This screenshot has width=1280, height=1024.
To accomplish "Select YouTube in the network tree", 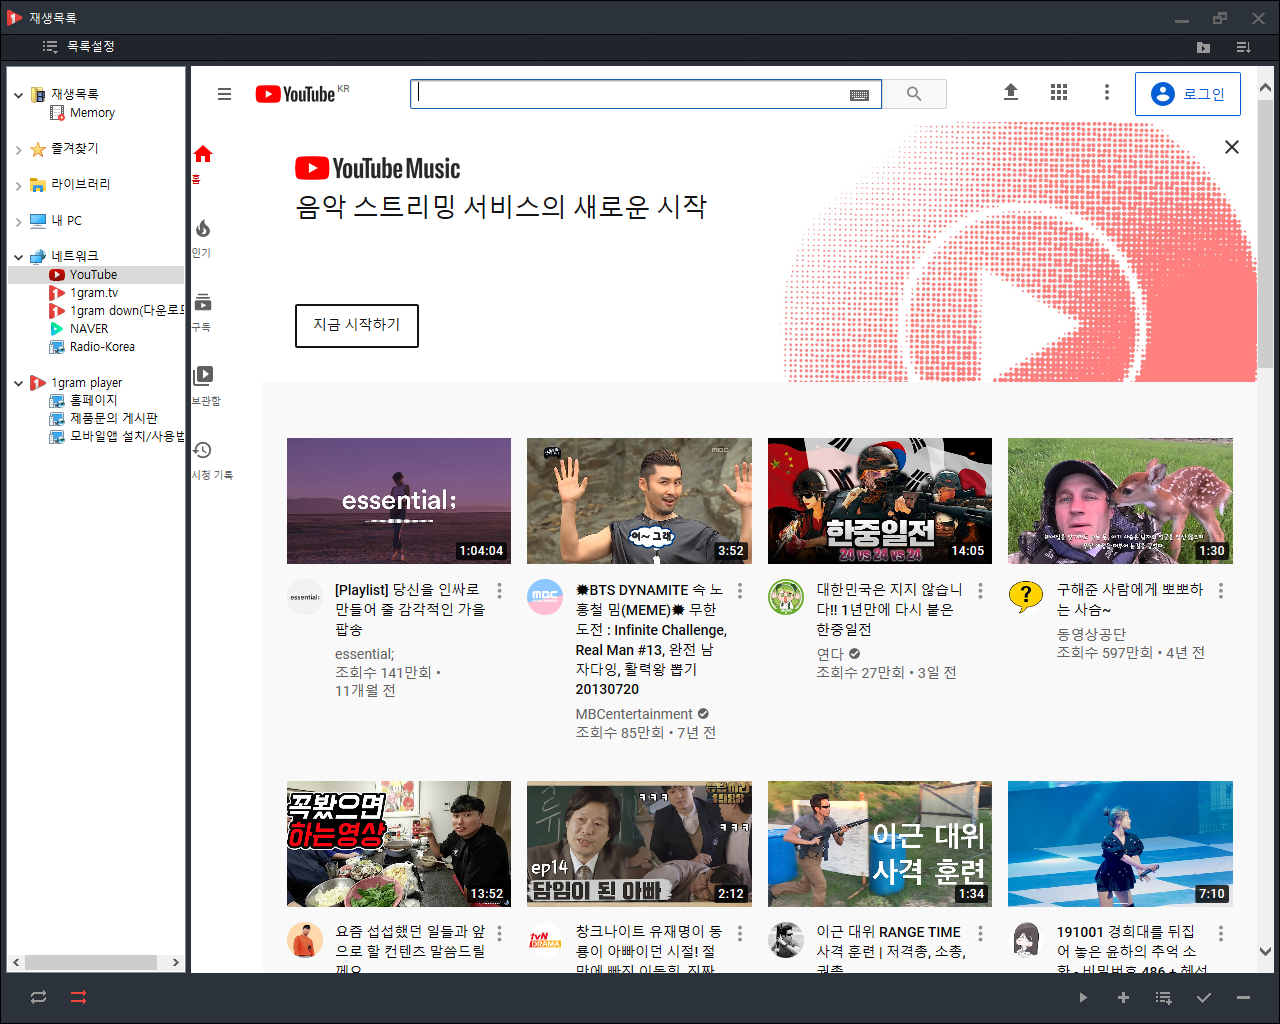I will pos(93,275).
